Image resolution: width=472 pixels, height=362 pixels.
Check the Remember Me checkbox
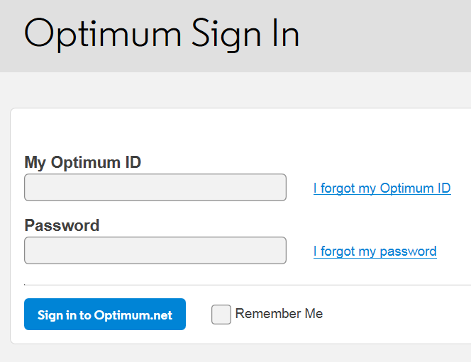click(221, 314)
